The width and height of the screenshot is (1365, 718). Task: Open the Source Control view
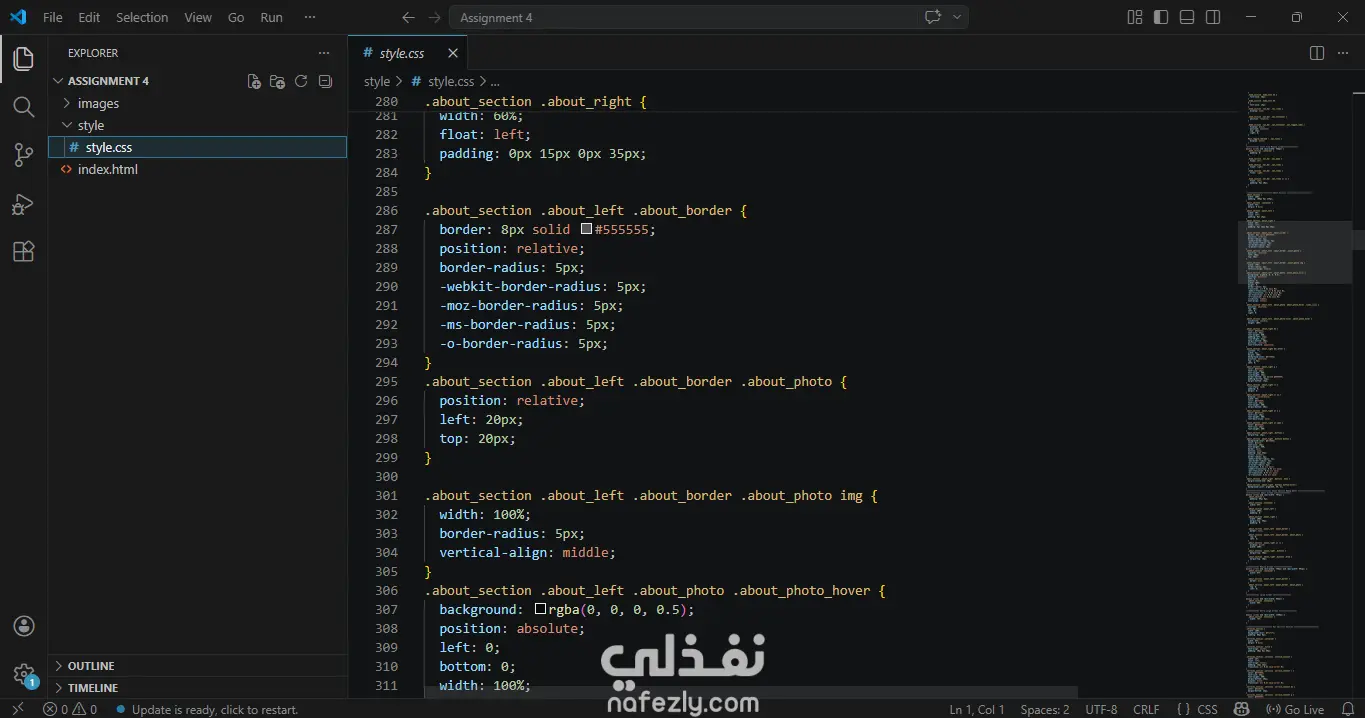(23, 155)
